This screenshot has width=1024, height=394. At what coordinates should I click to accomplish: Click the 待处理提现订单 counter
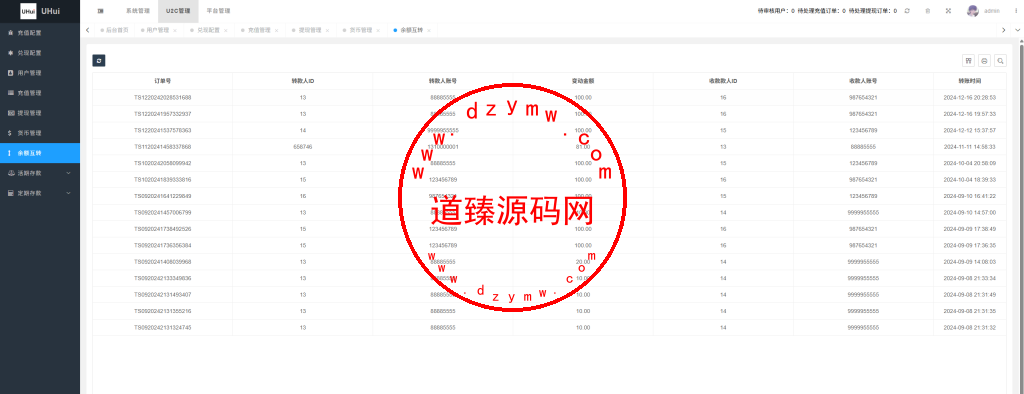(872, 11)
